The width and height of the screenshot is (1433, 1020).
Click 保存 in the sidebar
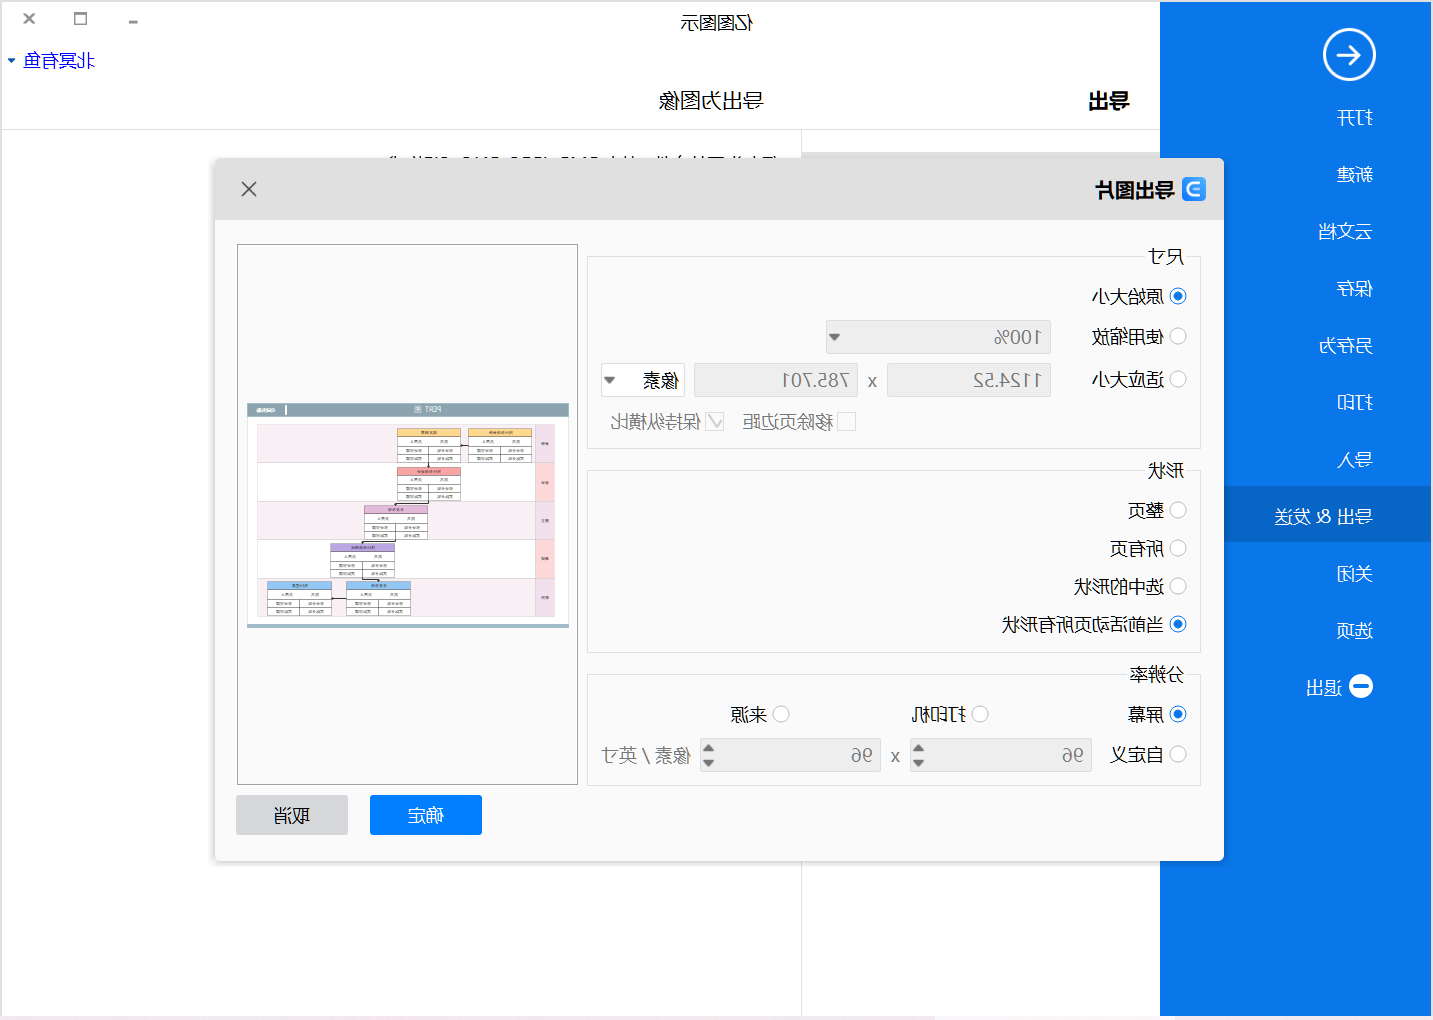point(1355,289)
